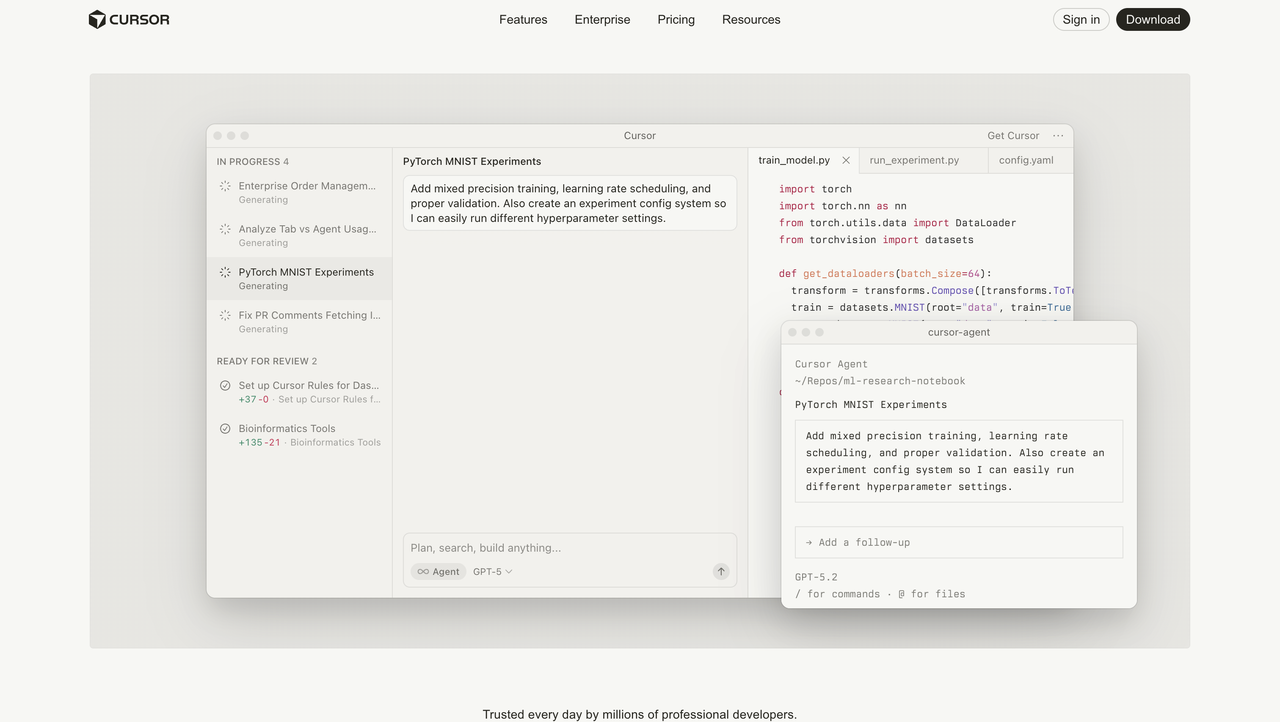Click the Add a follow-up field in cursor-agent

pos(959,542)
